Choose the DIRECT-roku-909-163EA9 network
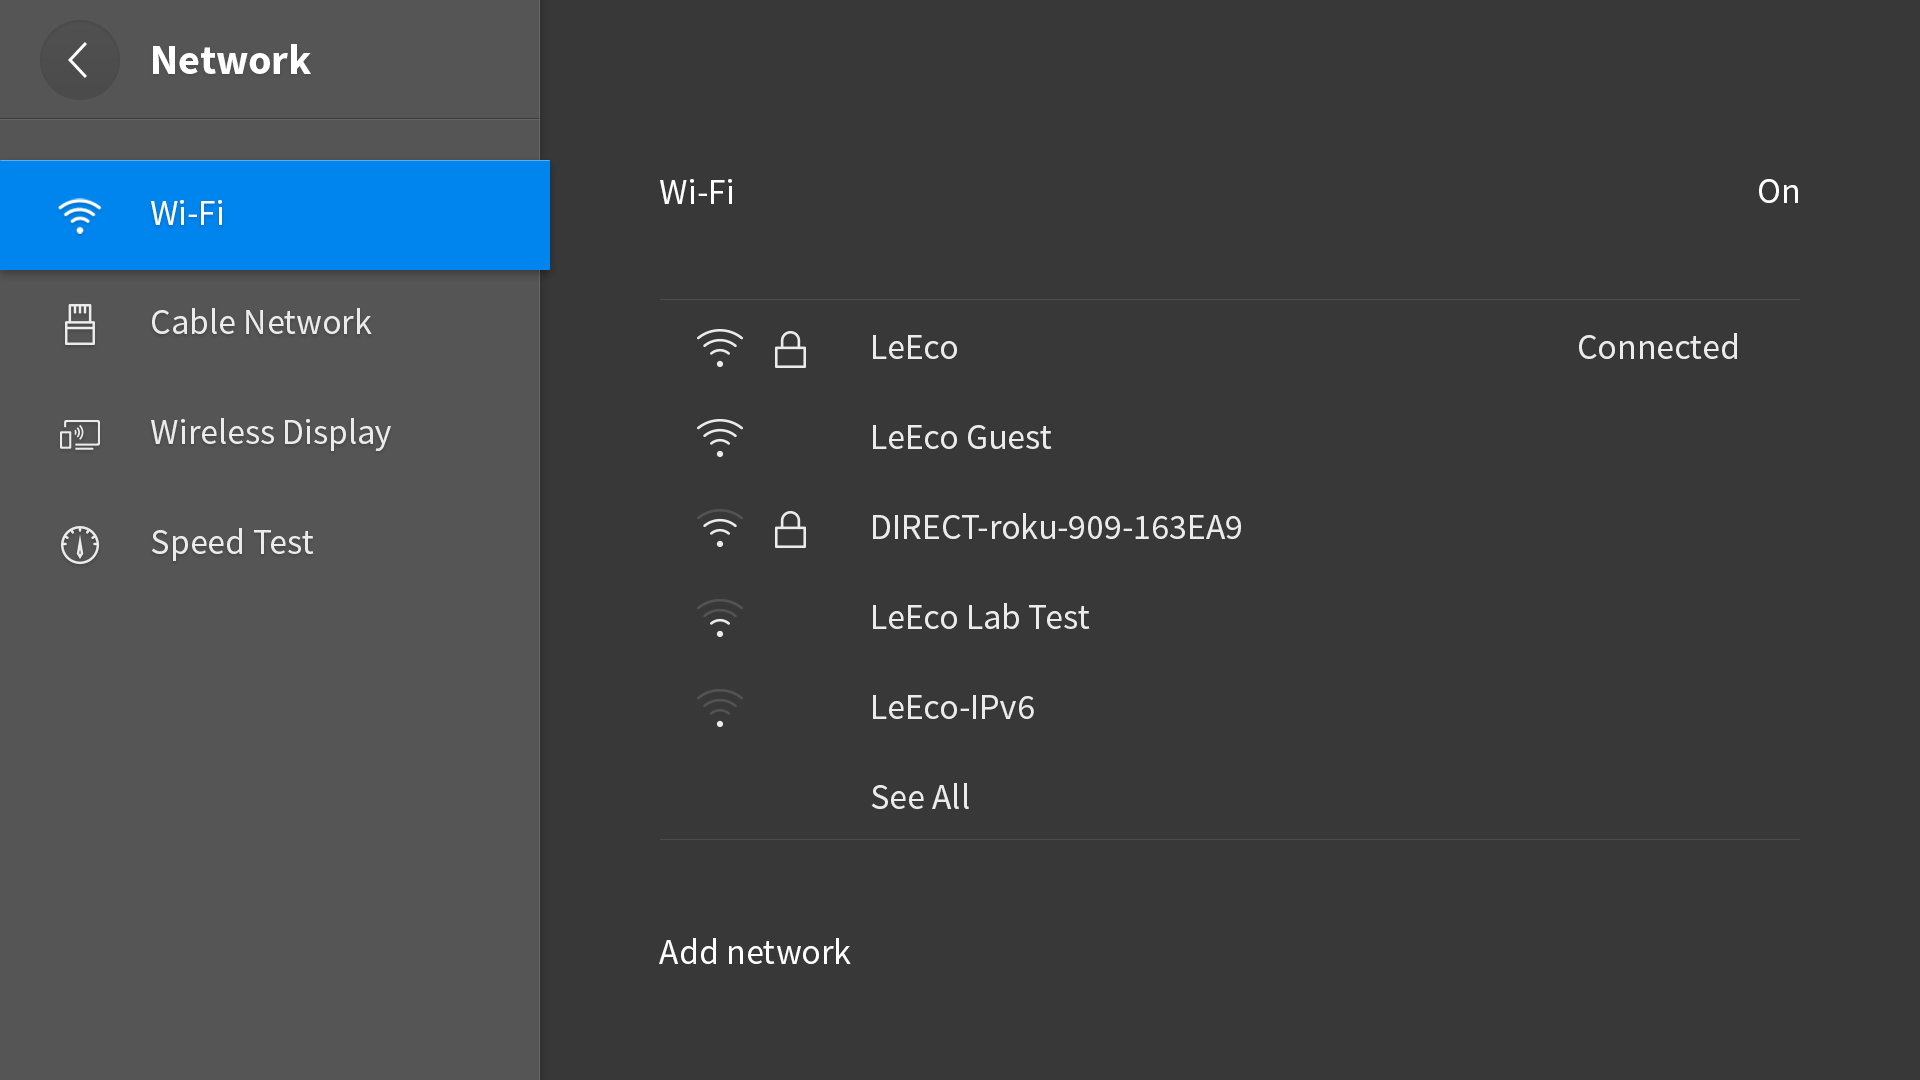1920x1080 pixels. pos(1230,528)
